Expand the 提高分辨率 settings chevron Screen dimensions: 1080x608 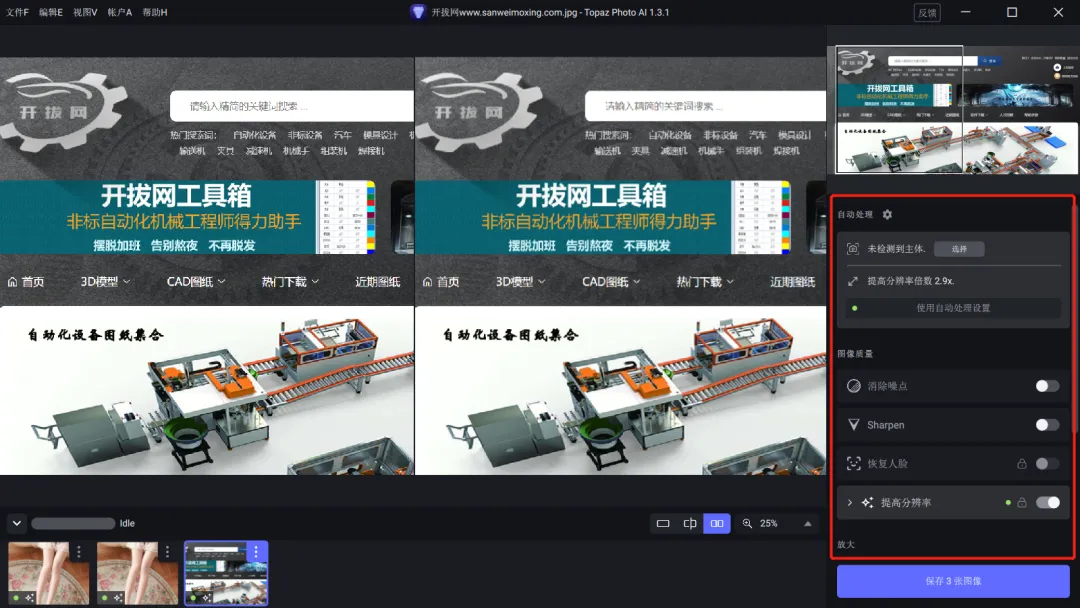pyautogui.click(x=849, y=503)
